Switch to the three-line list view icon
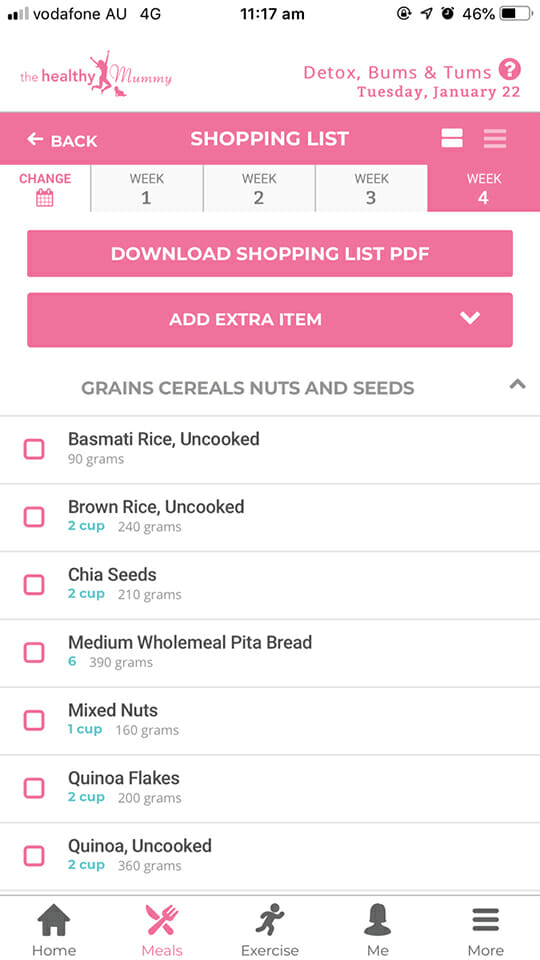 click(495, 138)
